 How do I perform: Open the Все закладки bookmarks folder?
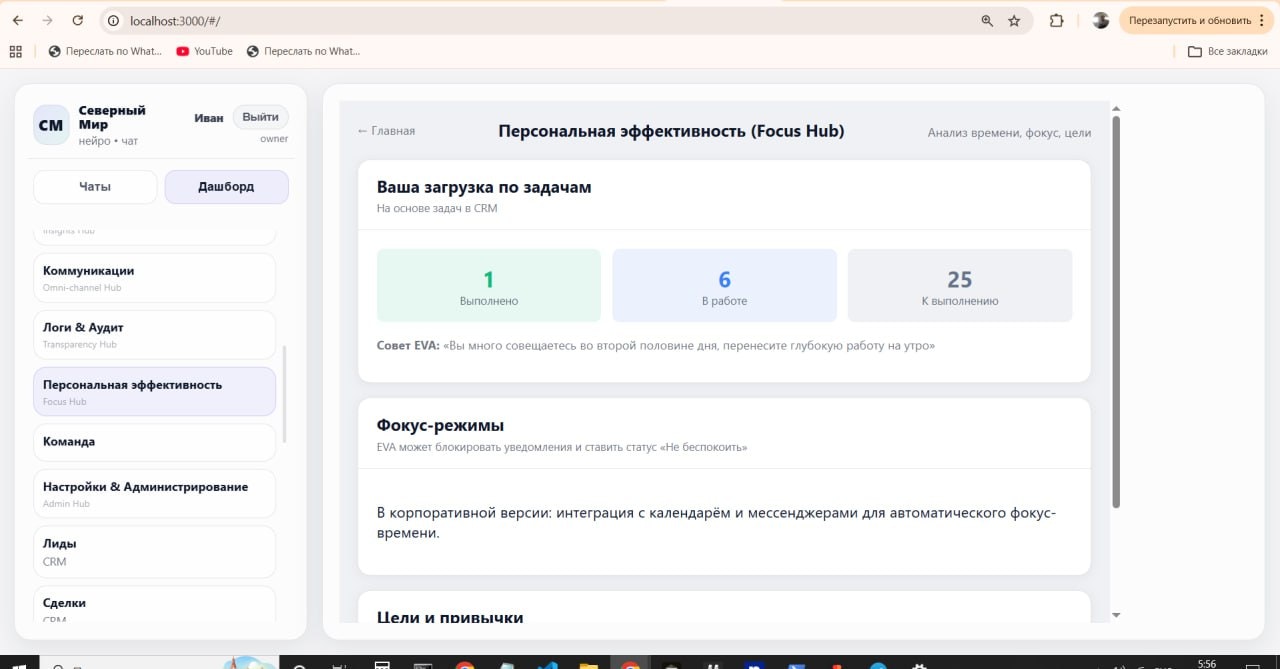point(1228,51)
